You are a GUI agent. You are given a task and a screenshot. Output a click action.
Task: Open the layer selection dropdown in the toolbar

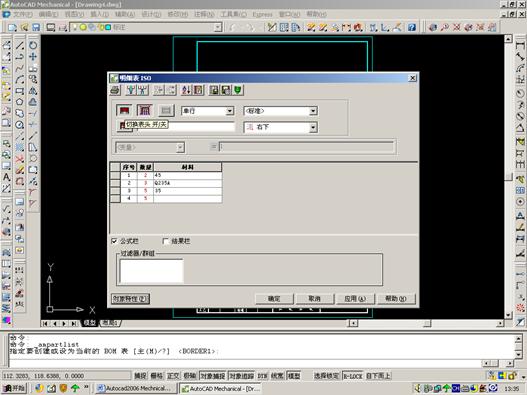(218, 27)
